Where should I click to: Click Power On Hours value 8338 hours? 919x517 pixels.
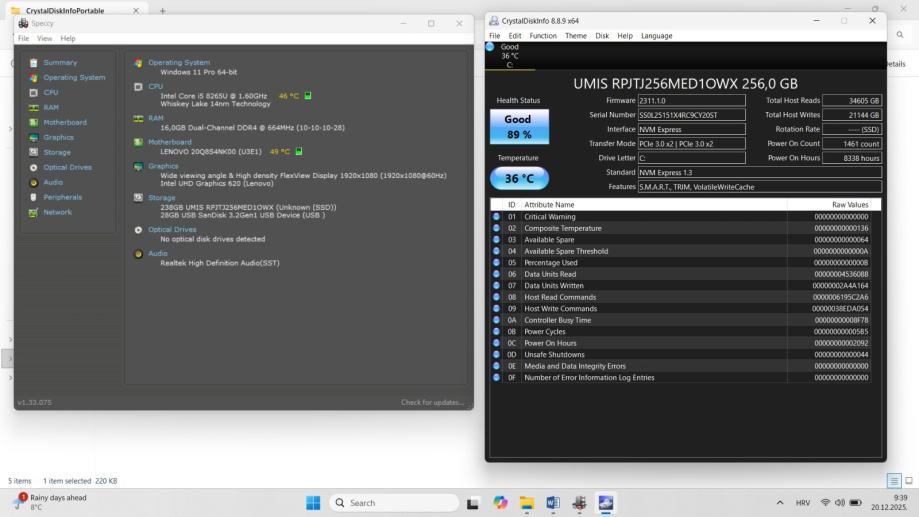852,158
